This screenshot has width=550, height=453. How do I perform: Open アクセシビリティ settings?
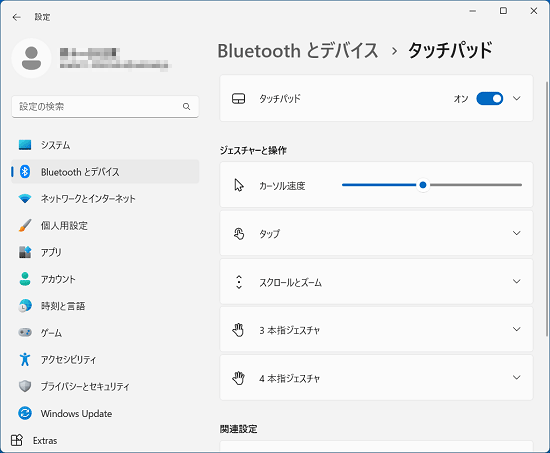pos(105,359)
